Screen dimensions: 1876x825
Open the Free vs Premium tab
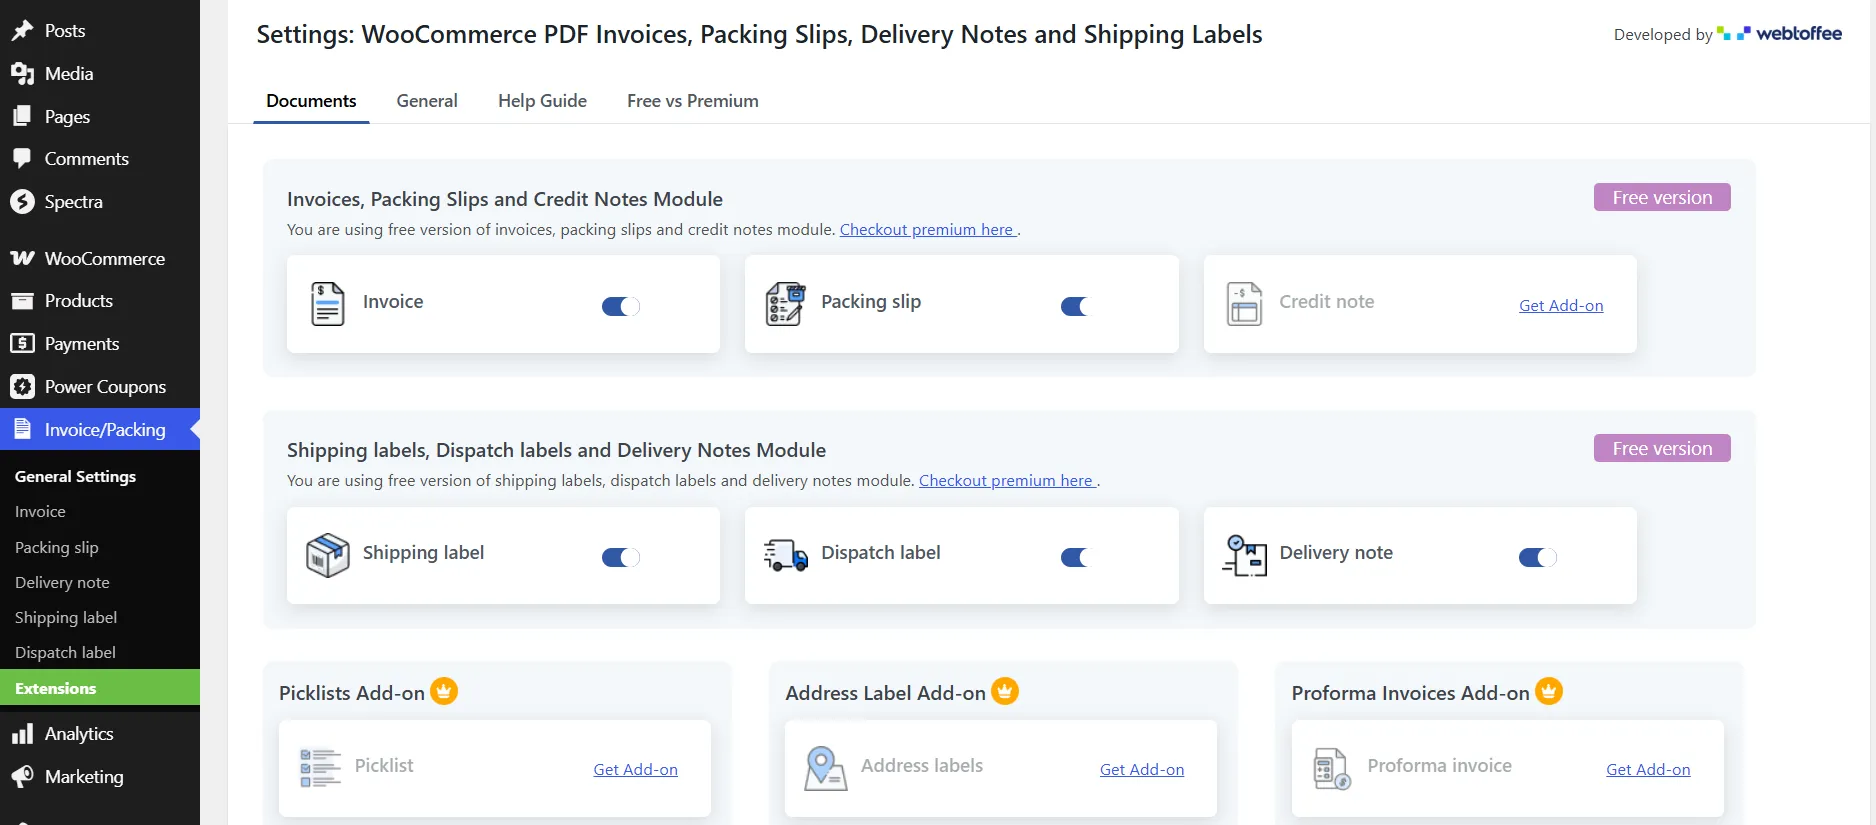point(693,101)
